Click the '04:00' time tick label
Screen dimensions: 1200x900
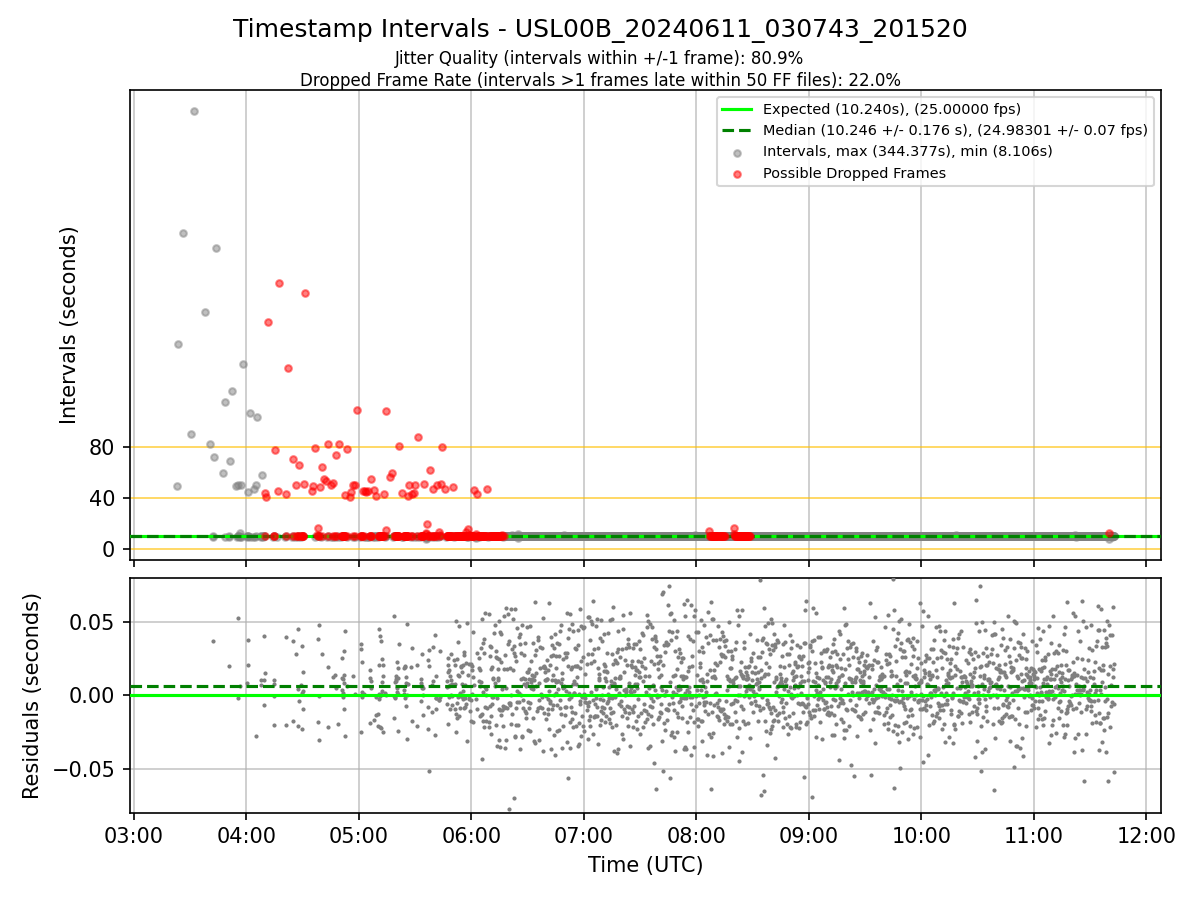click(246, 834)
